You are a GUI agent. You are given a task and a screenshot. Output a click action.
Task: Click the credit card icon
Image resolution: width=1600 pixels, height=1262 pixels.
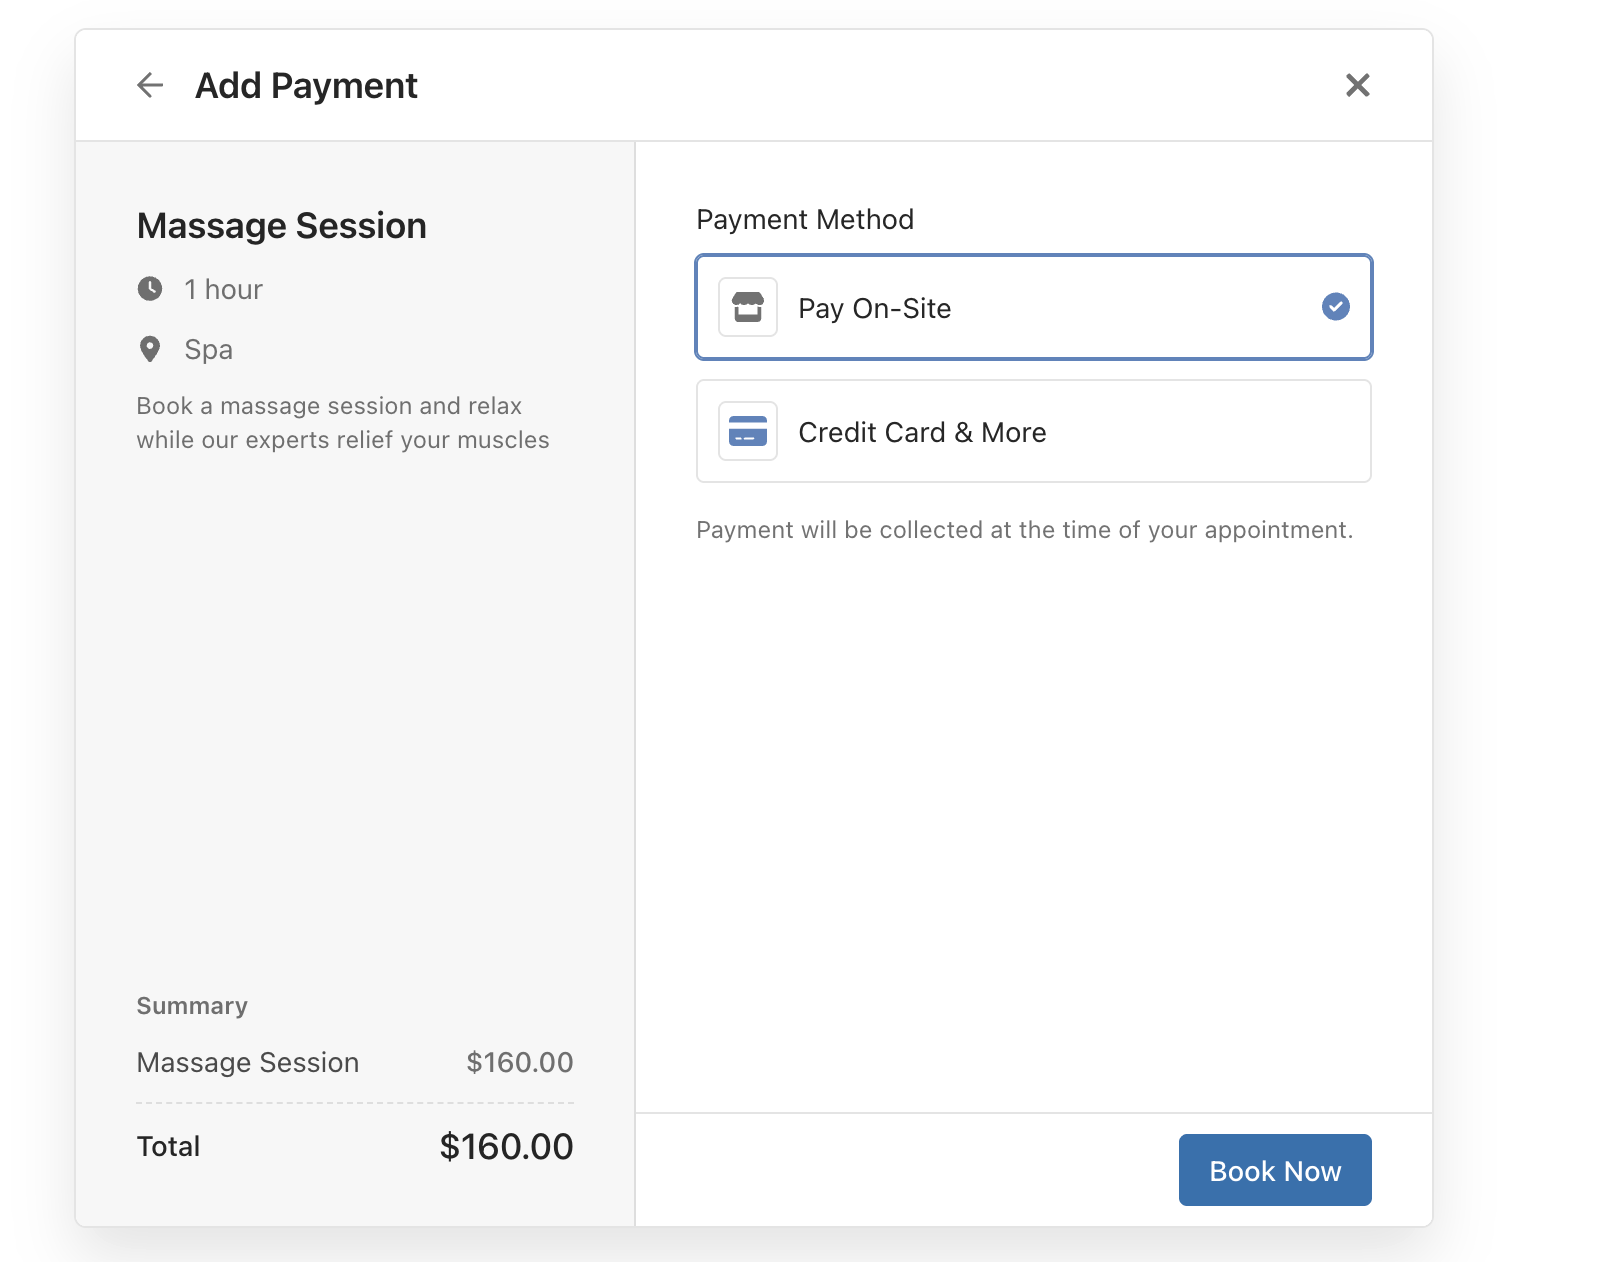748,431
